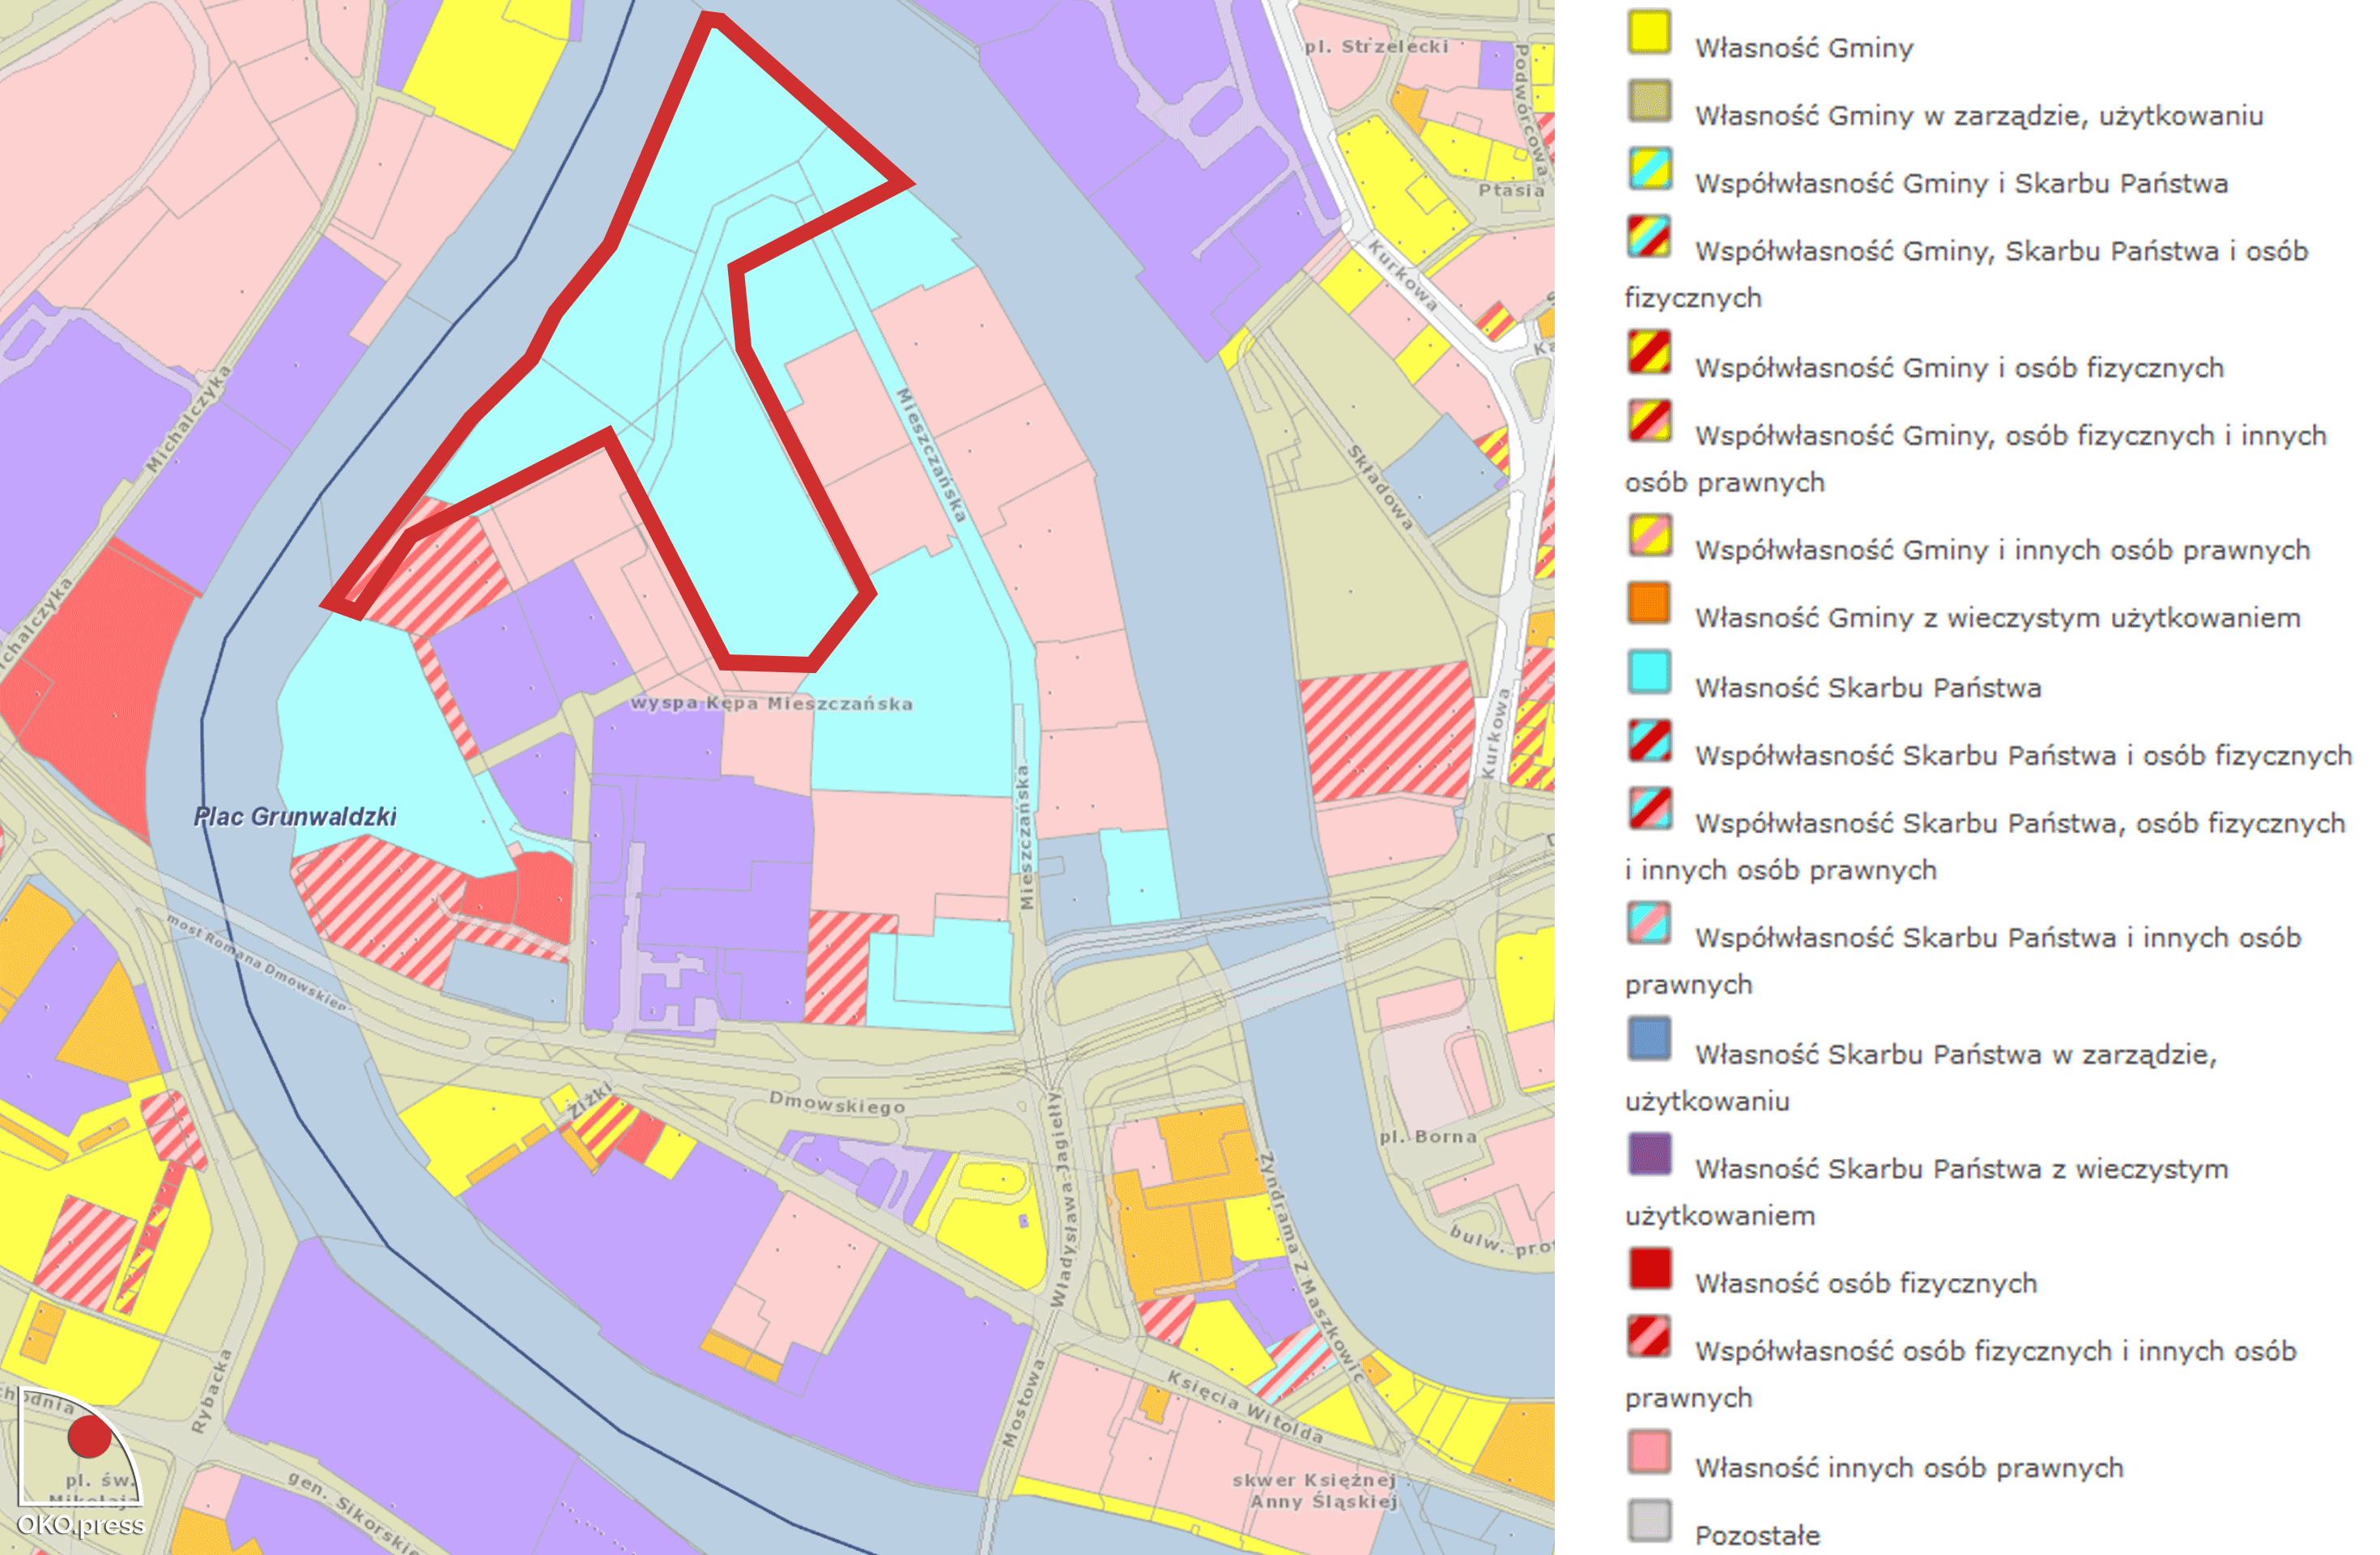Click the Współwłasność Skarbu Państwa i osób fizycznych swatch
Viewport: 2380px width, 1555px height.
pos(1649,740)
